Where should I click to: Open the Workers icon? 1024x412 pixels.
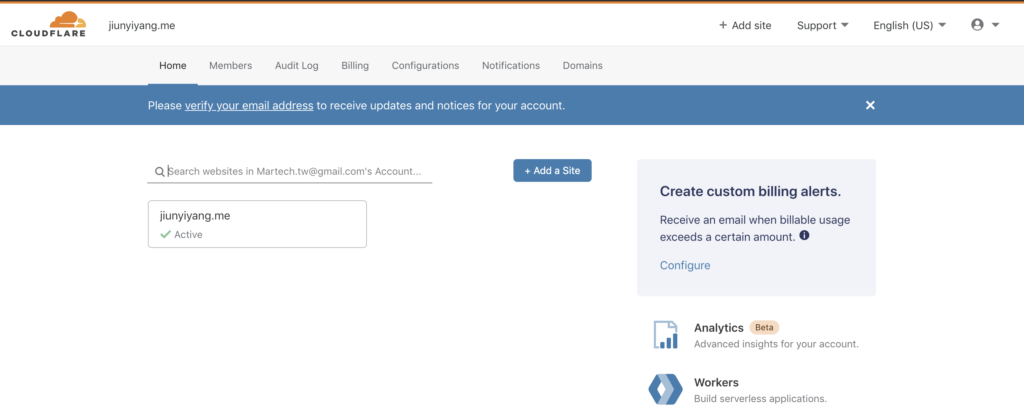tap(665, 389)
